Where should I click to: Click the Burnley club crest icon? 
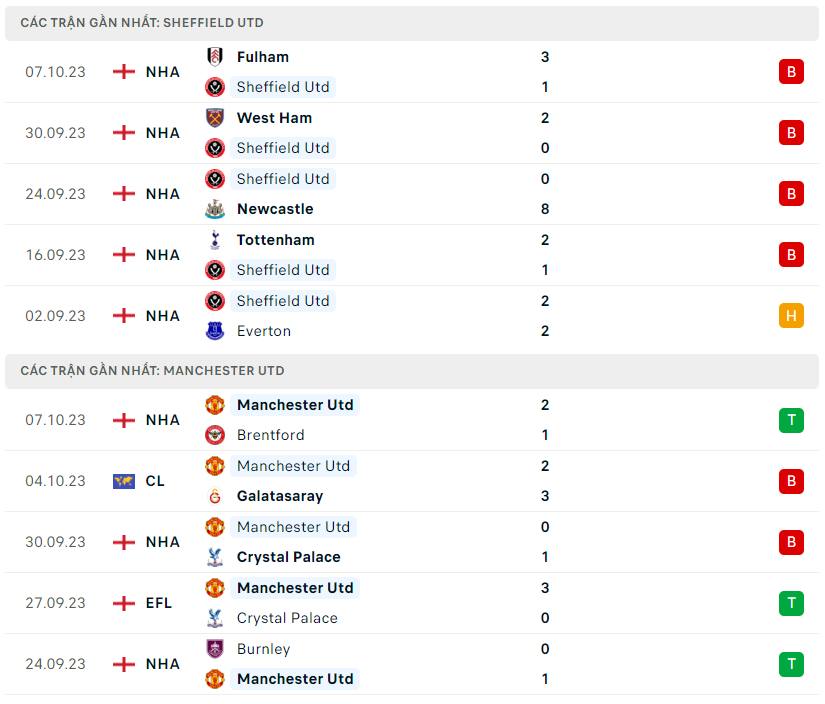pyautogui.click(x=215, y=649)
